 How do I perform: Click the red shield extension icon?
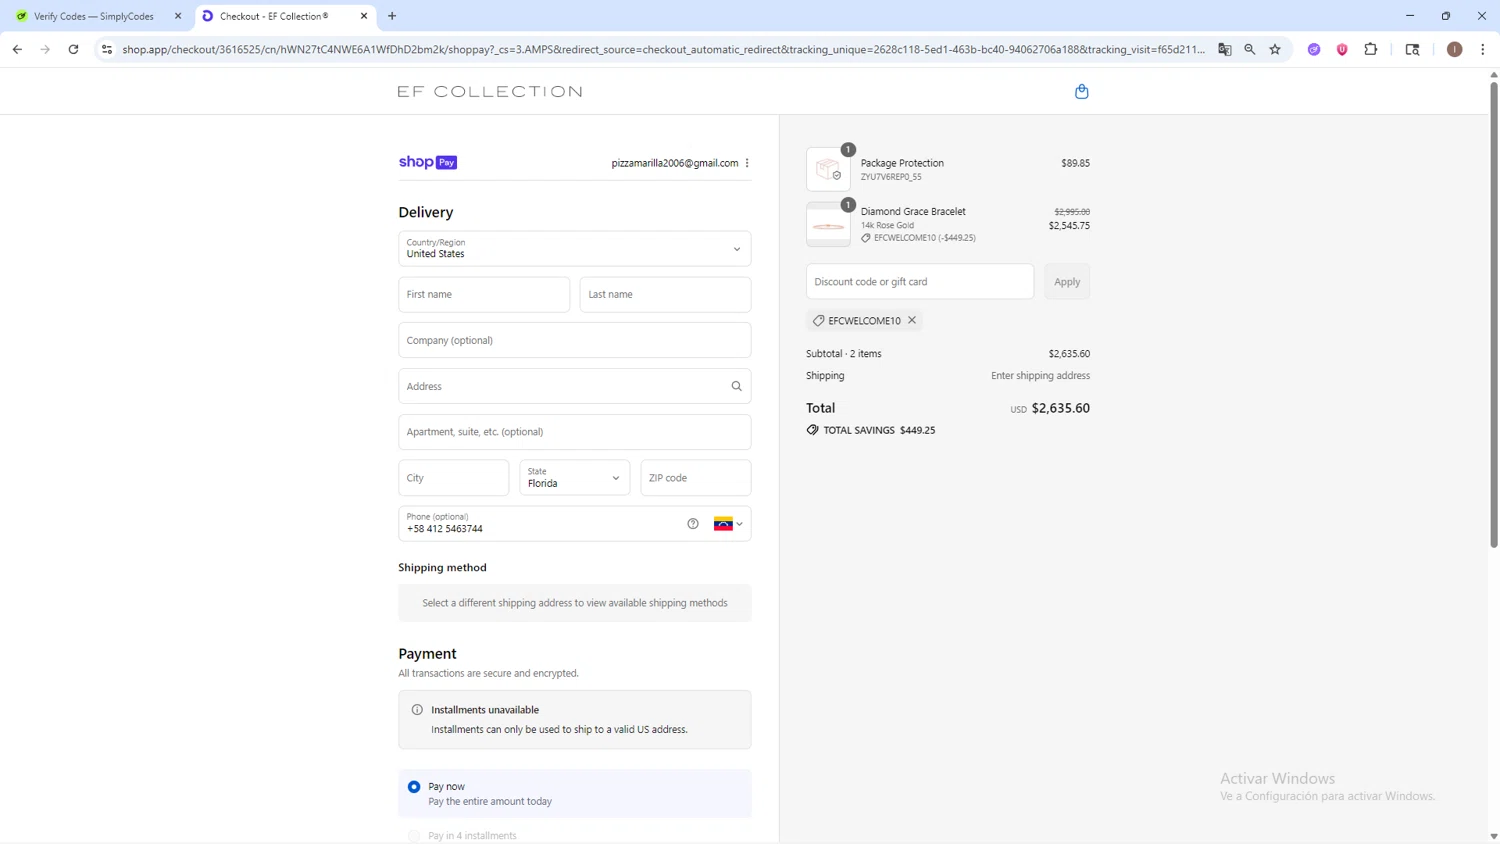click(1342, 49)
